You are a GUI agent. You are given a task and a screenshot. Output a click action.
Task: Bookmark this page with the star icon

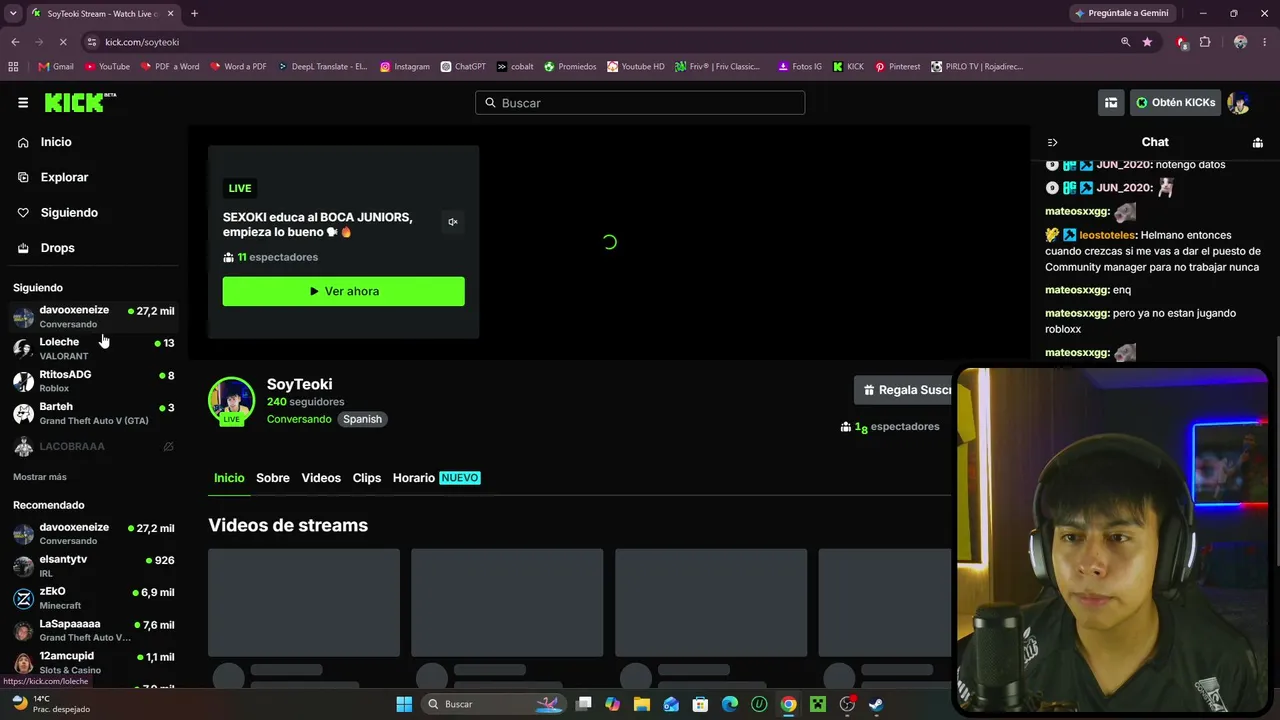pos(1147,42)
